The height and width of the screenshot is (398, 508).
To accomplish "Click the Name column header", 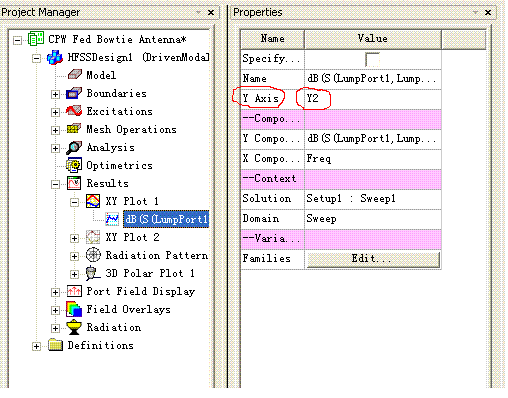I will [272, 39].
